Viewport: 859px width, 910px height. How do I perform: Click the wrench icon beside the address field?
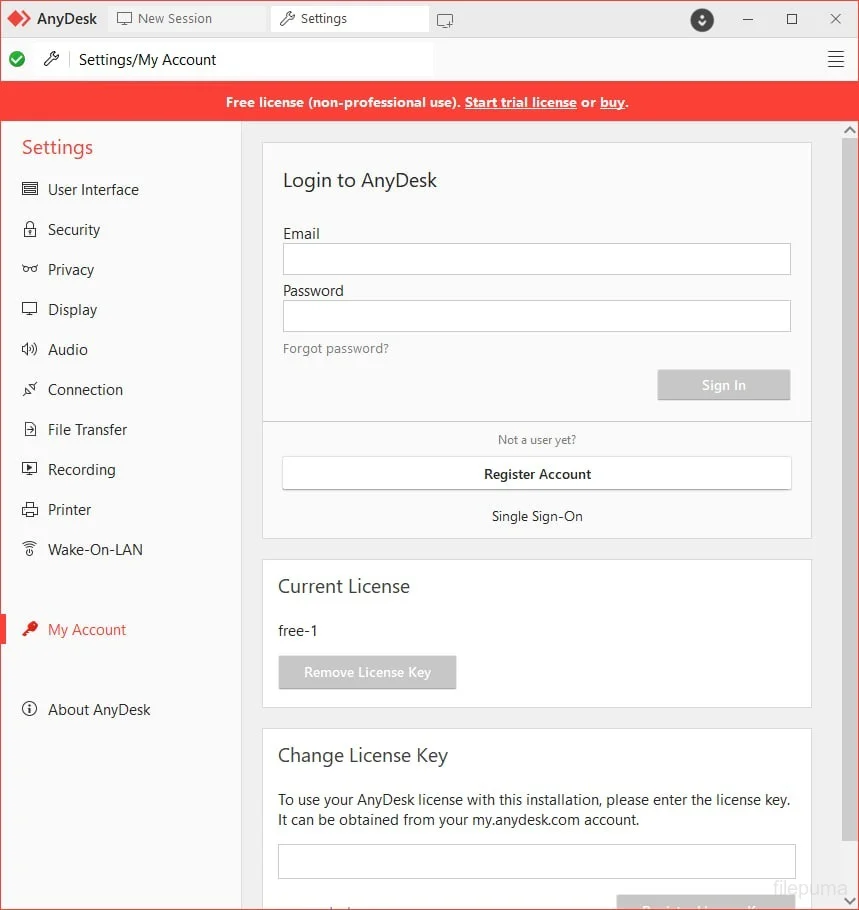(x=51, y=59)
